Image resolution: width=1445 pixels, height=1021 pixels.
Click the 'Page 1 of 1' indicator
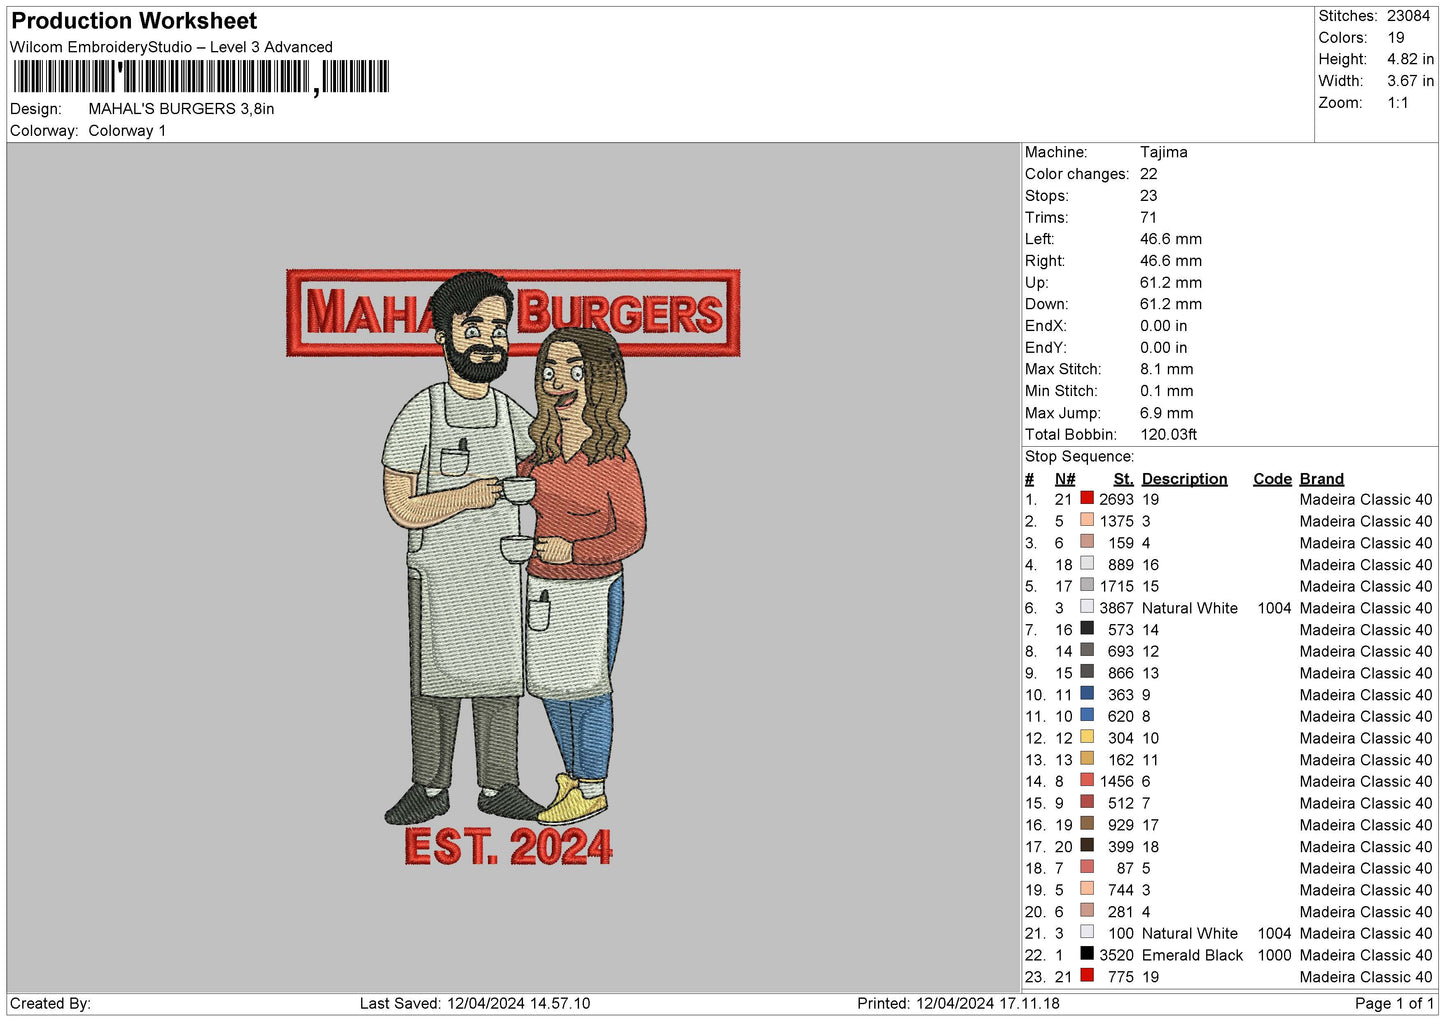point(1394,1003)
